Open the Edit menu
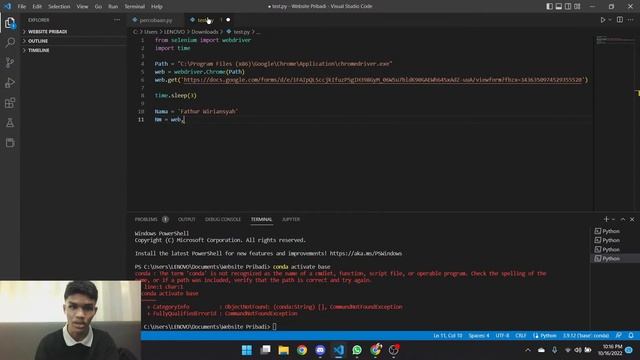The image size is (640, 360). [x=37, y=7]
